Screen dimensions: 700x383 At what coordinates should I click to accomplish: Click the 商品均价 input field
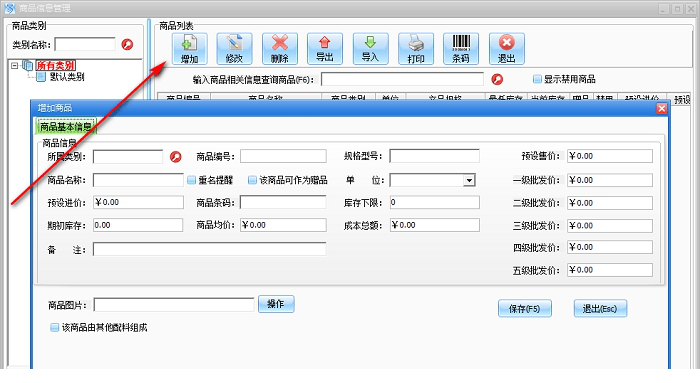coord(283,225)
